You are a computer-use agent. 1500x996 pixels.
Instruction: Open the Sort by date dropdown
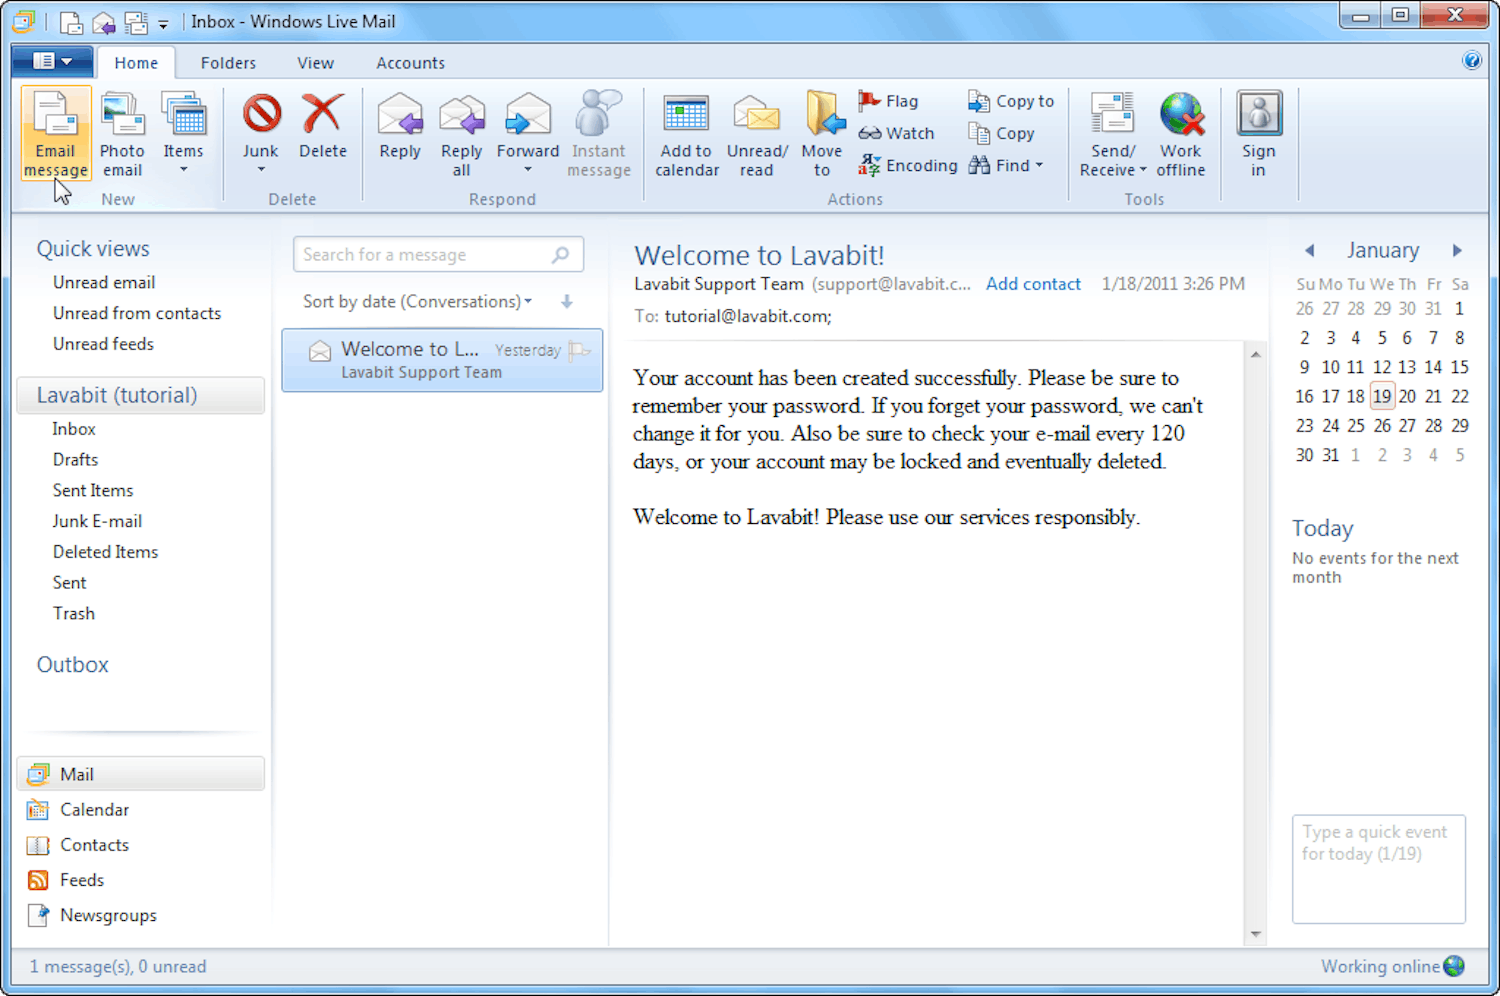point(416,301)
